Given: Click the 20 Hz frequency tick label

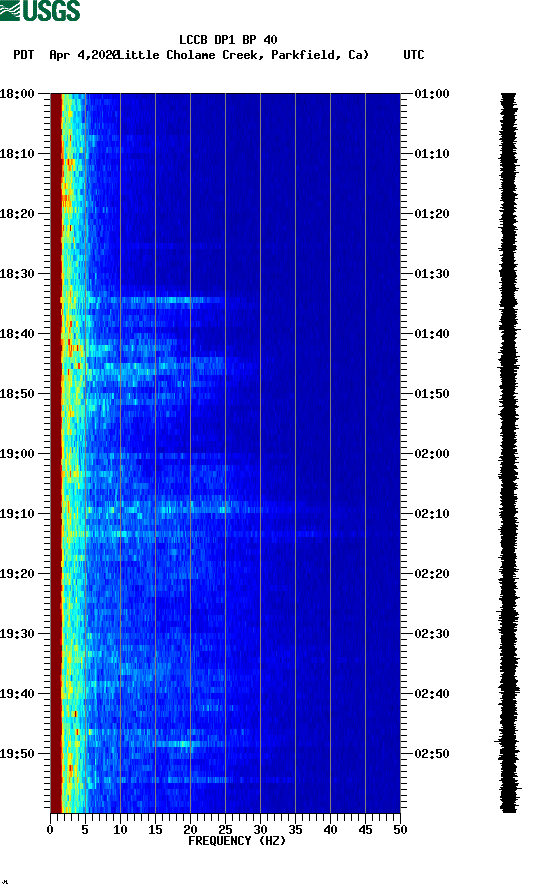Looking at the screenshot, I should coord(190,830).
